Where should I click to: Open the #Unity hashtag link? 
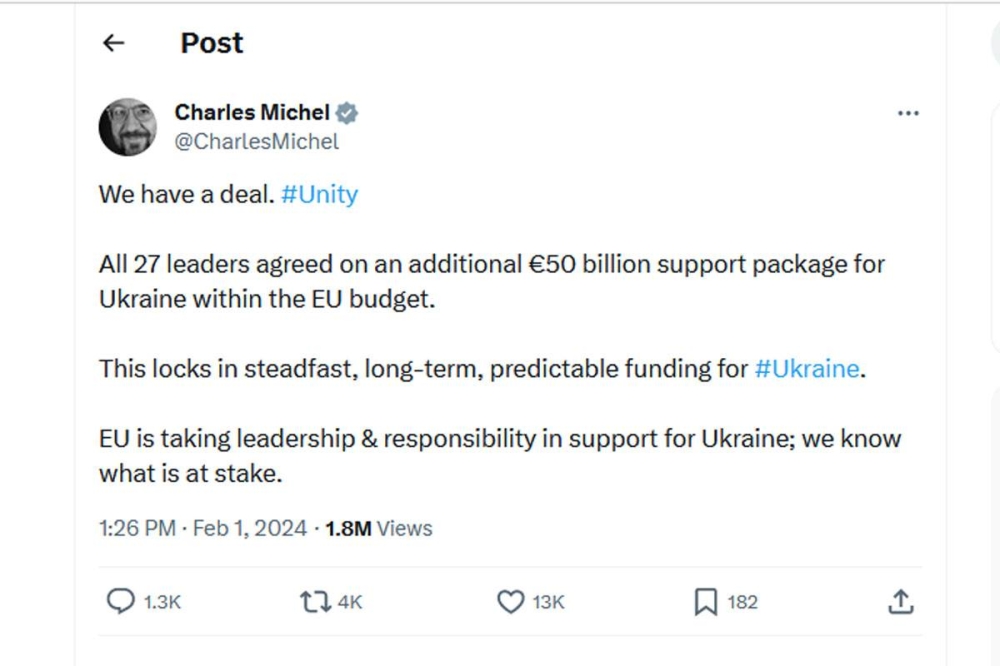click(x=319, y=194)
